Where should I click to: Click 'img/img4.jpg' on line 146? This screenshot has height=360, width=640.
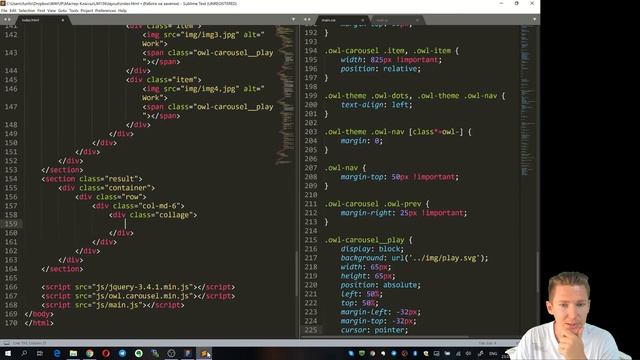(210, 89)
